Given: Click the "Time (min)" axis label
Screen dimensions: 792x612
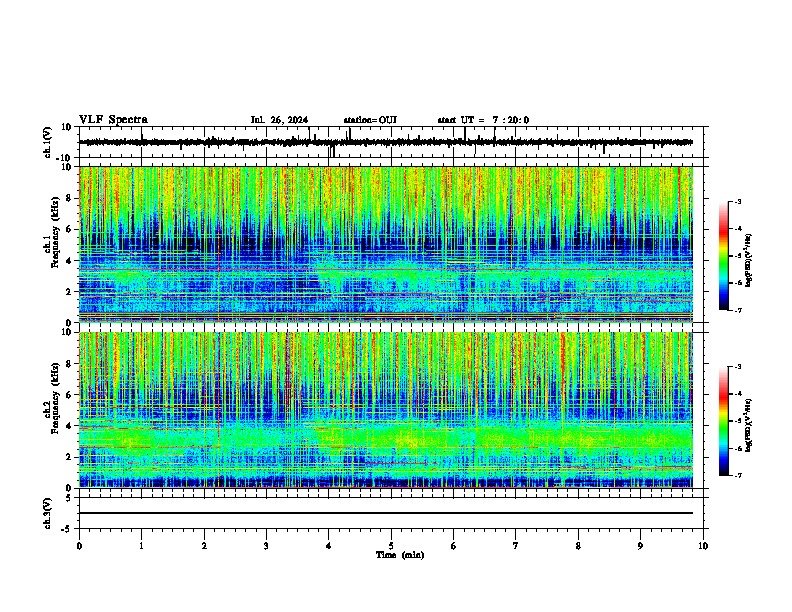Looking at the screenshot, I should tap(400, 555).
